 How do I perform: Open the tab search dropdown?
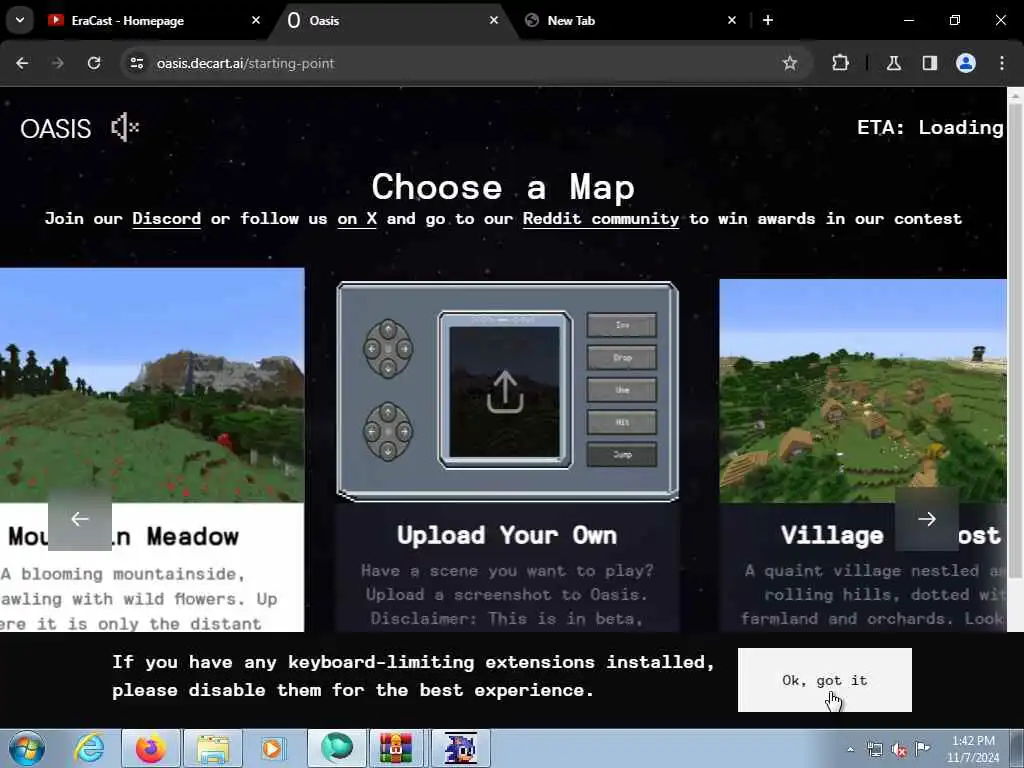20,20
